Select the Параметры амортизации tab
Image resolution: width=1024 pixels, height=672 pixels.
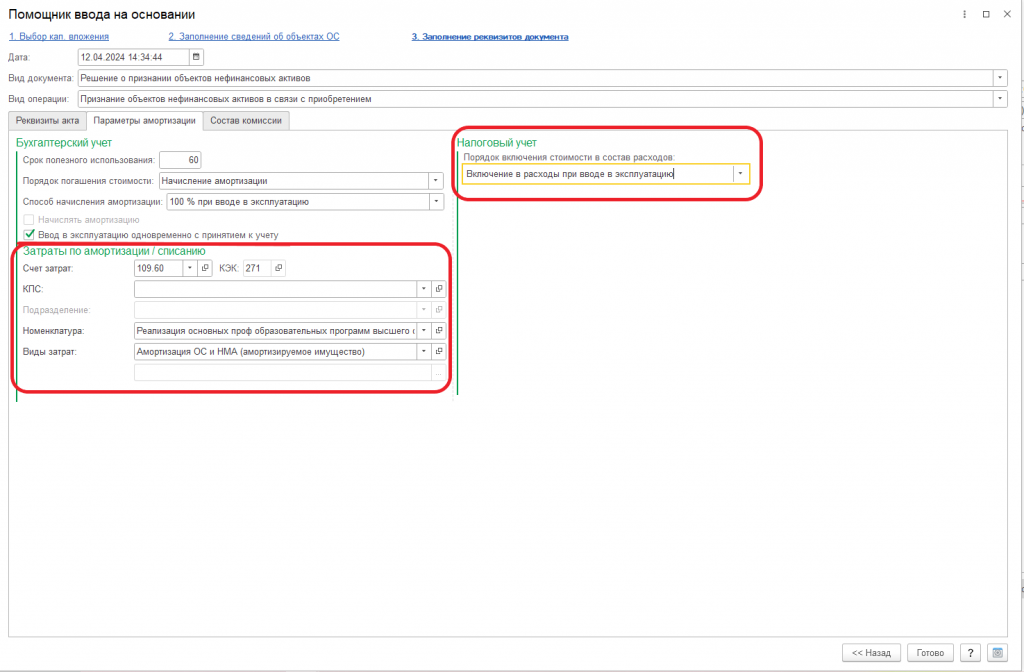coord(144,121)
